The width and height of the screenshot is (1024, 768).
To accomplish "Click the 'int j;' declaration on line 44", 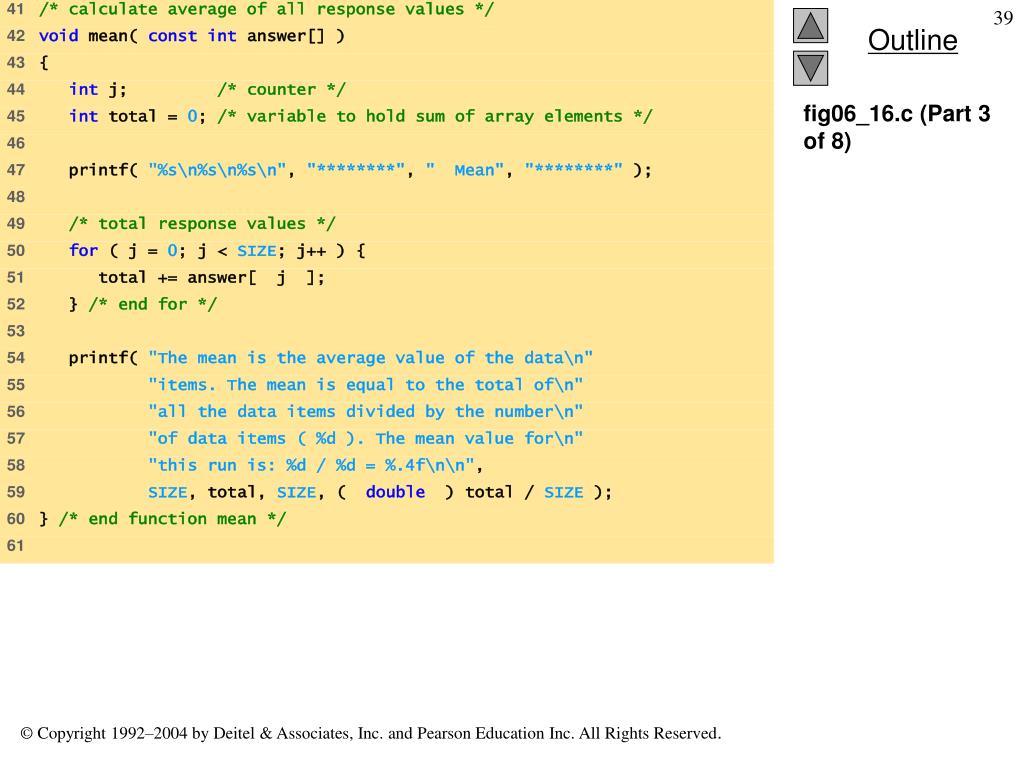I will click(98, 89).
